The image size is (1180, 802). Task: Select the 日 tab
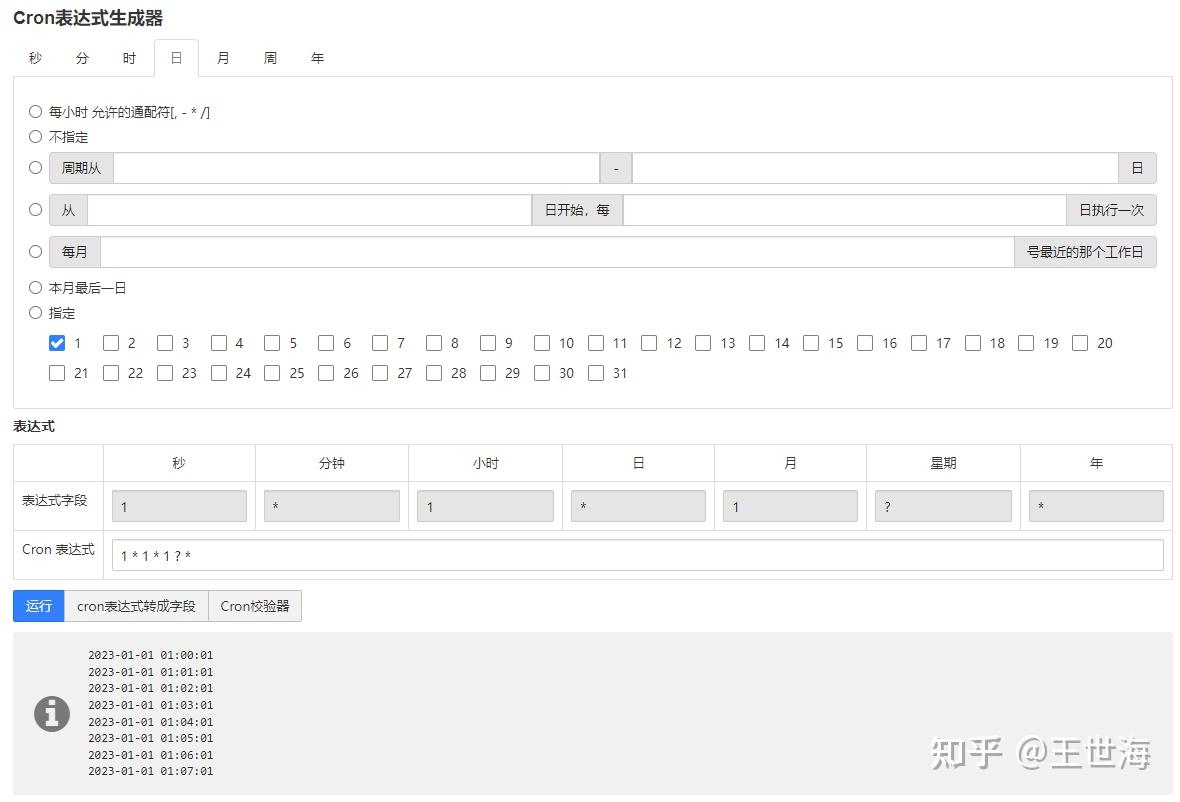click(176, 58)
